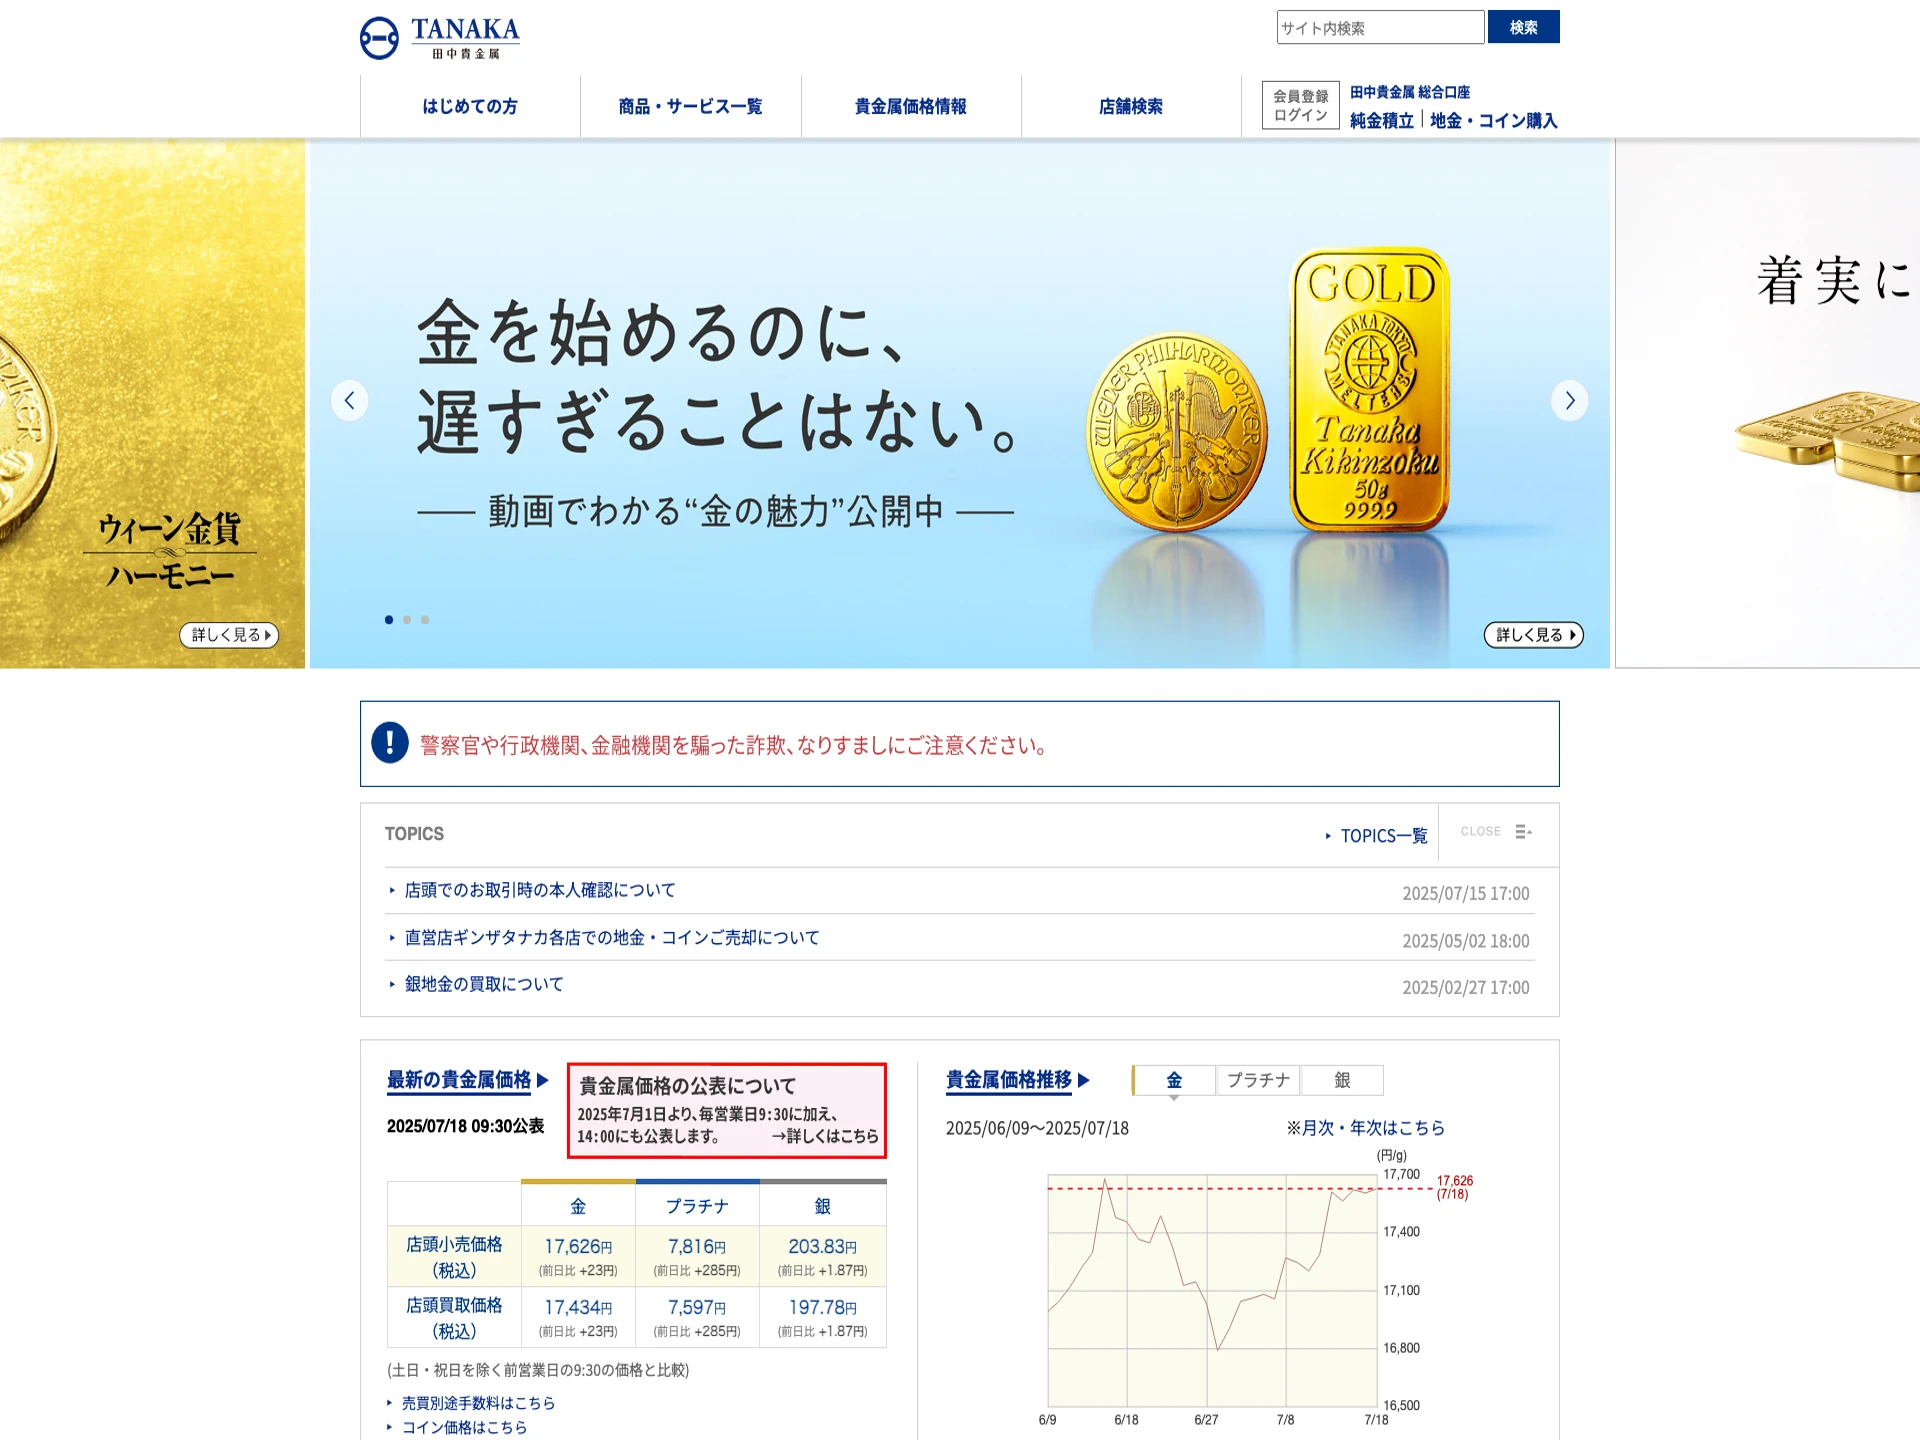Screen dimensions: 1920x1440
Task: Click the 銀 column header in price table
Action: click(823, 1206)
